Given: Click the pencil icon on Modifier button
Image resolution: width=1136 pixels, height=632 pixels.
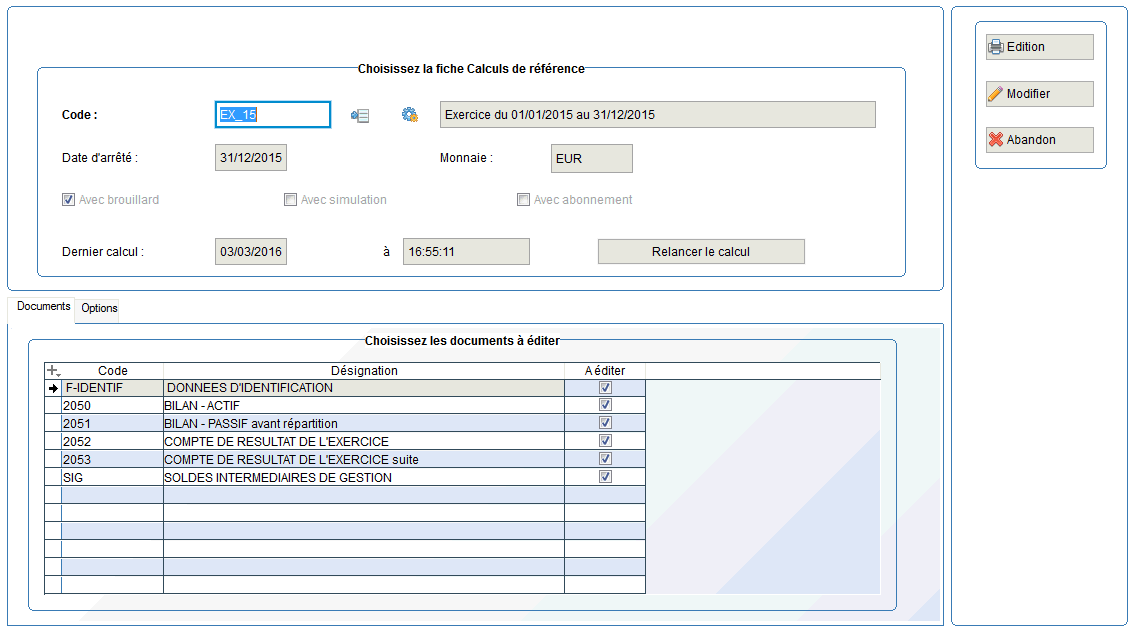Looking at the screenshot, I should point(995,94).
